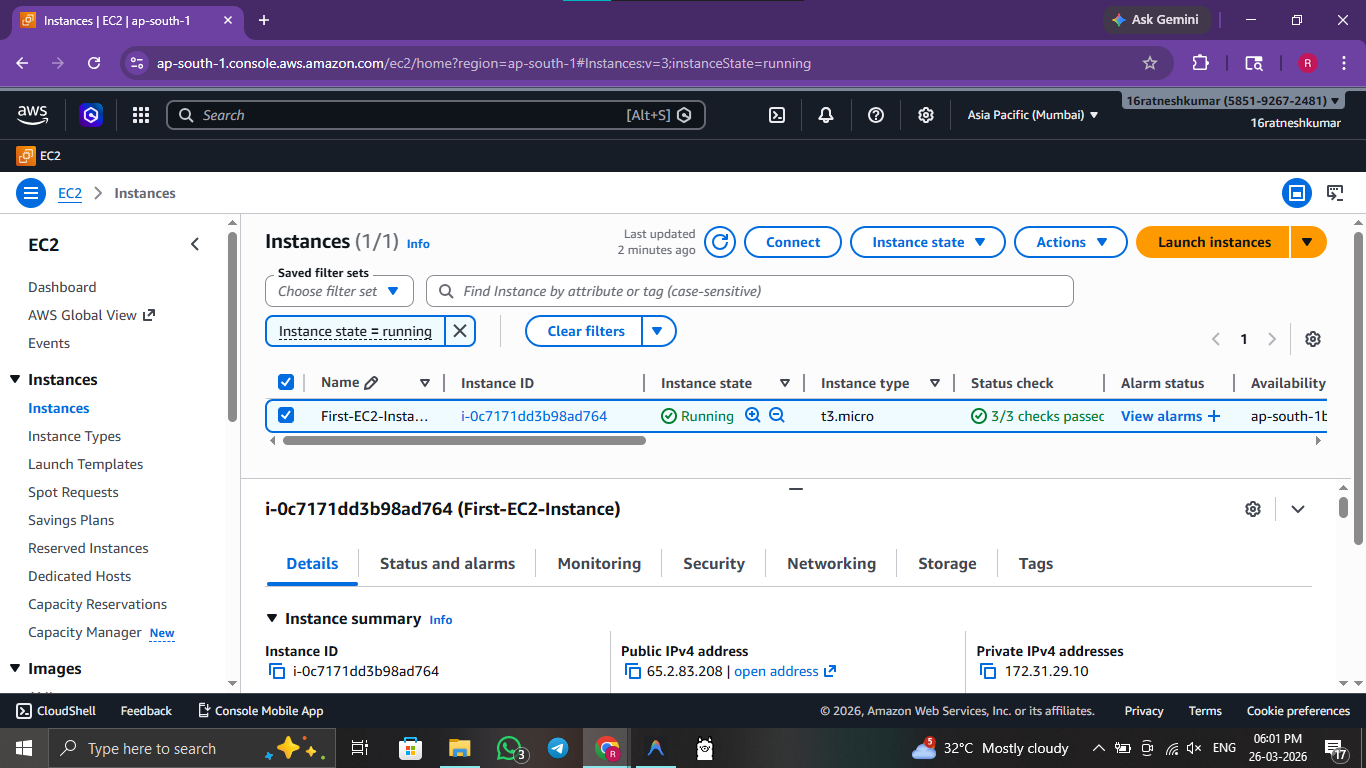Click the Launch instances button

[x=1214, y=242]
